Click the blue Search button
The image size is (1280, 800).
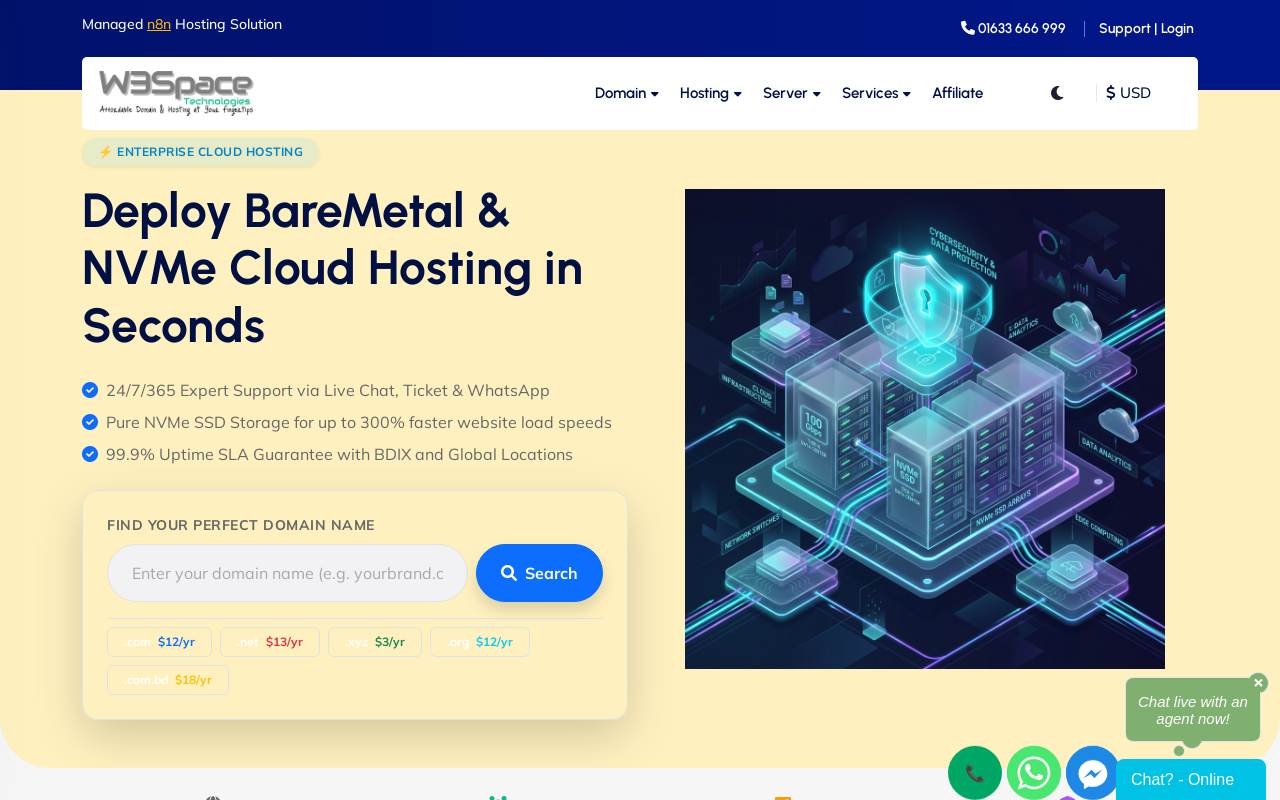click(539, 573)
